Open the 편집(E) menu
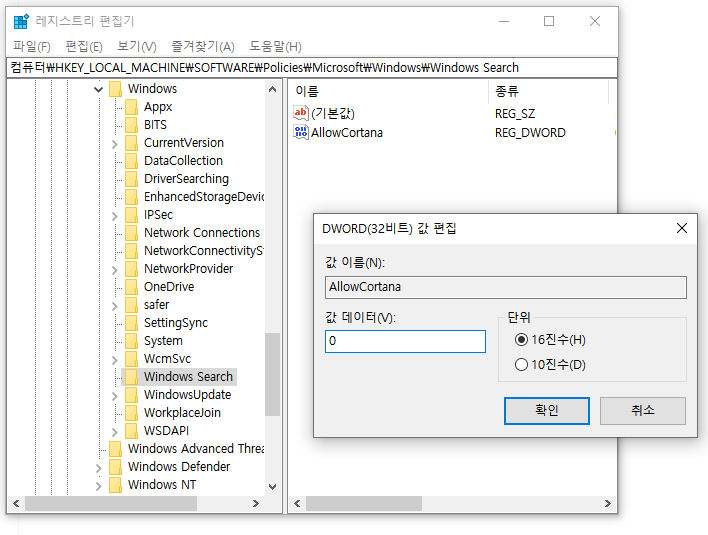Image resolution: width=708 pixels, height=535 pixels. coord(84,47)
